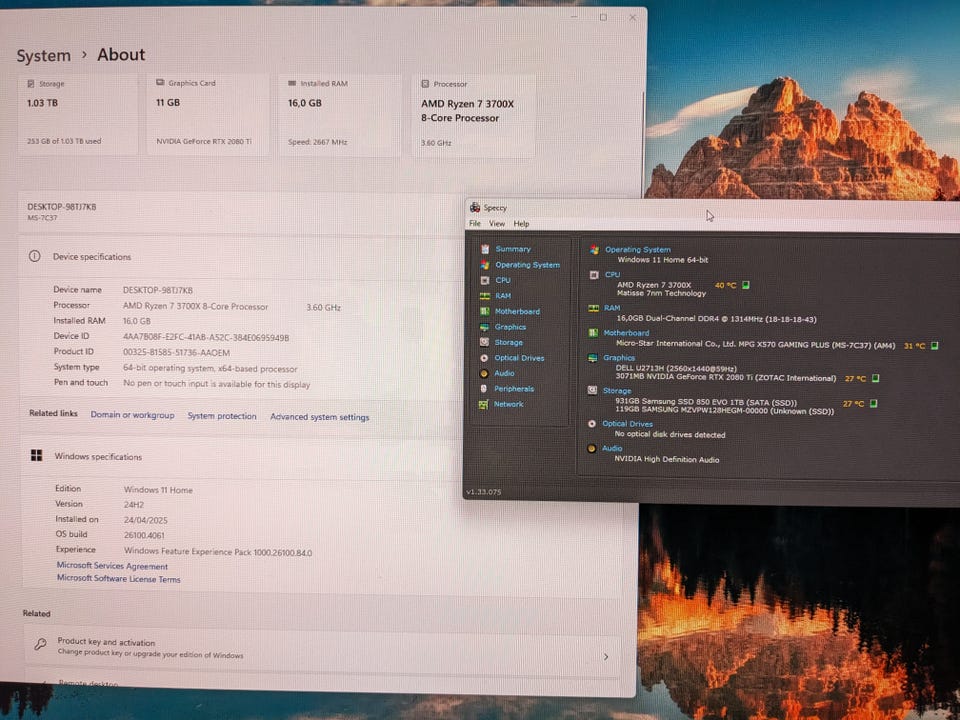Viewport: 960px width, 720px height.
Task: Click the CPU chip icon in Speccy summary
Action: click(594, 275)
